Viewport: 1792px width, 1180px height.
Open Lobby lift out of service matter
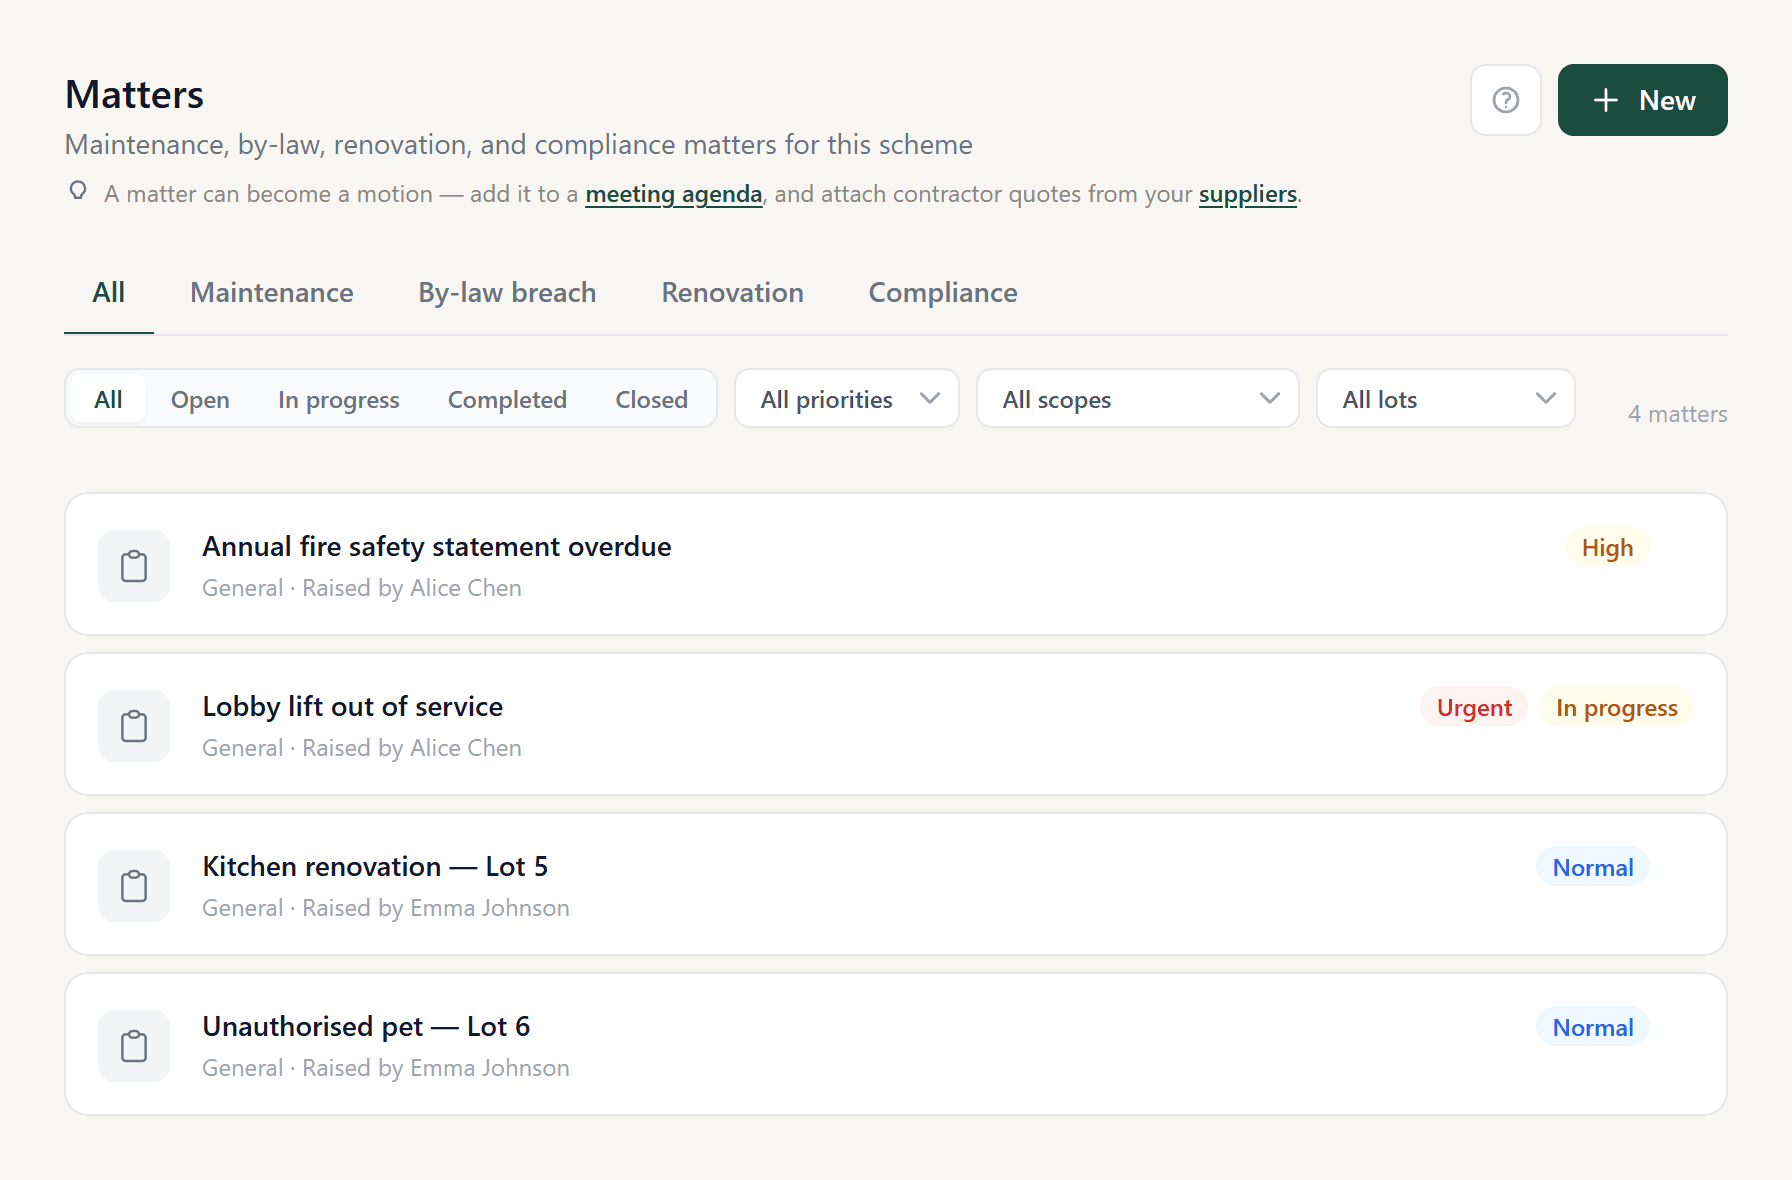point(896,724)
